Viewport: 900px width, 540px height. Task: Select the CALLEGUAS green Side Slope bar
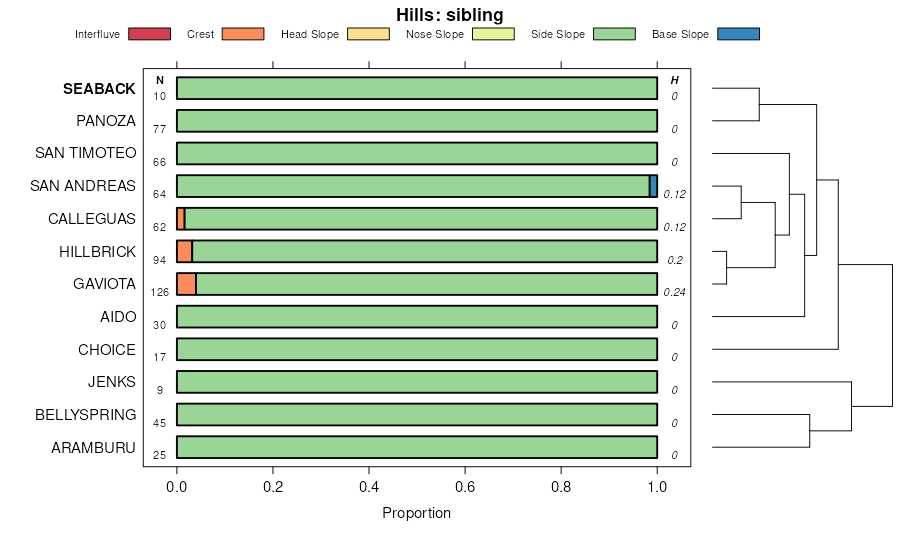click(x=420, y=219)
